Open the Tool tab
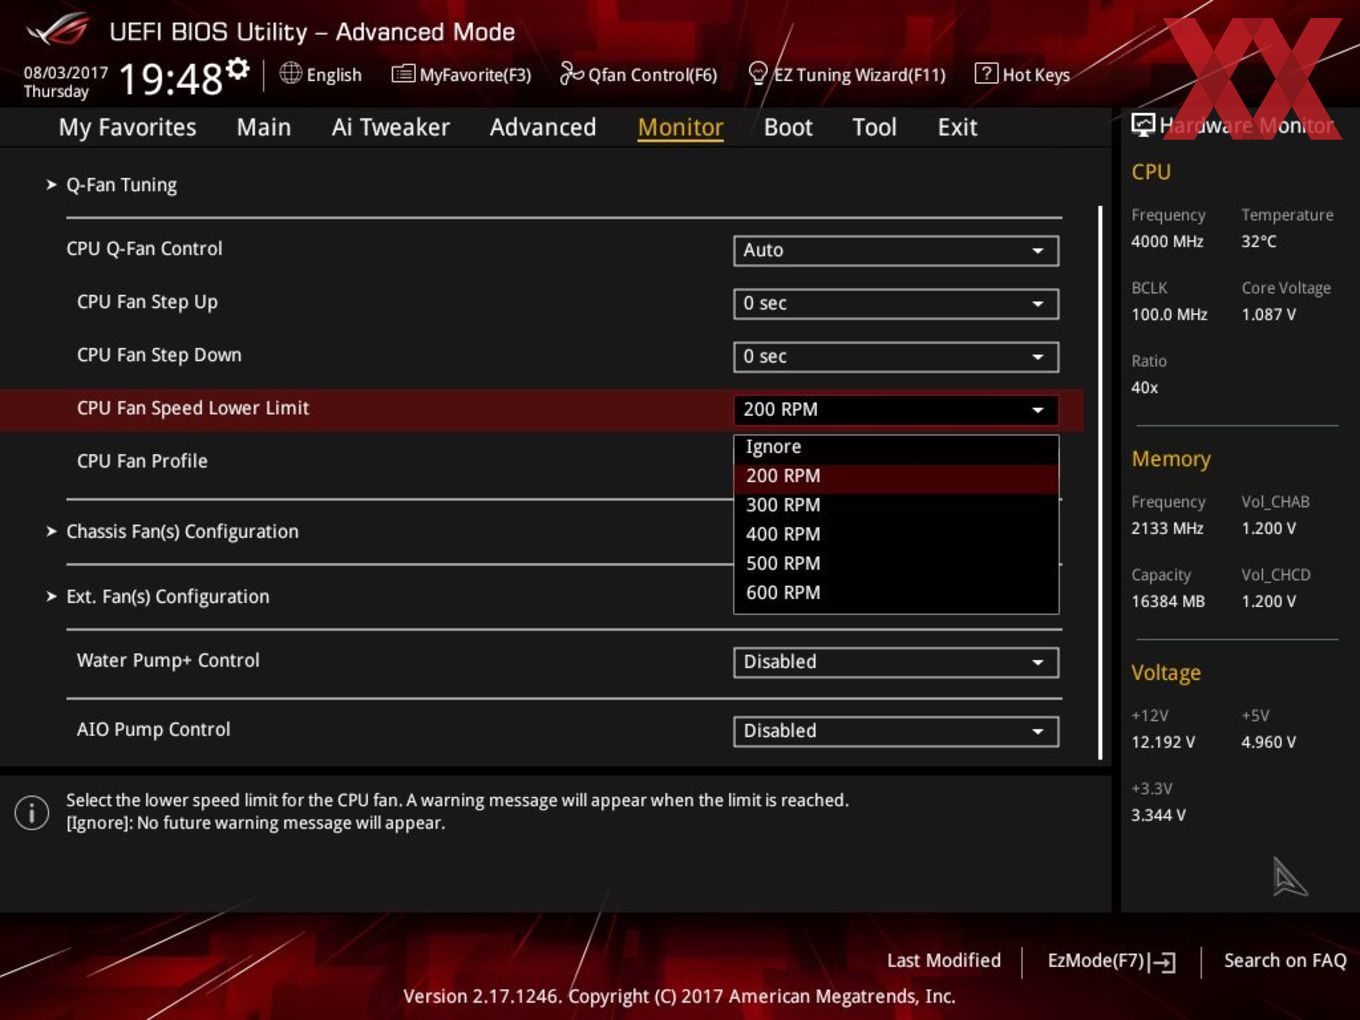This screenshot has height=1020, width=1360. (874, 127)
